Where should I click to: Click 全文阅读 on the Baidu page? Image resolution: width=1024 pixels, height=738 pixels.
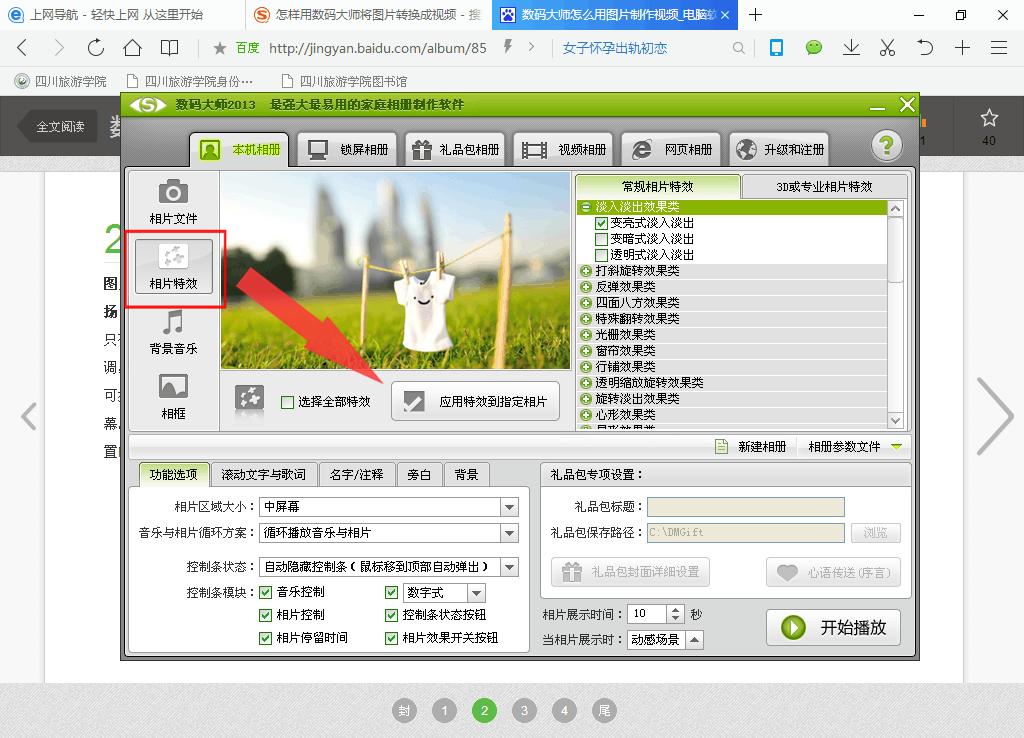pos(60,127)
